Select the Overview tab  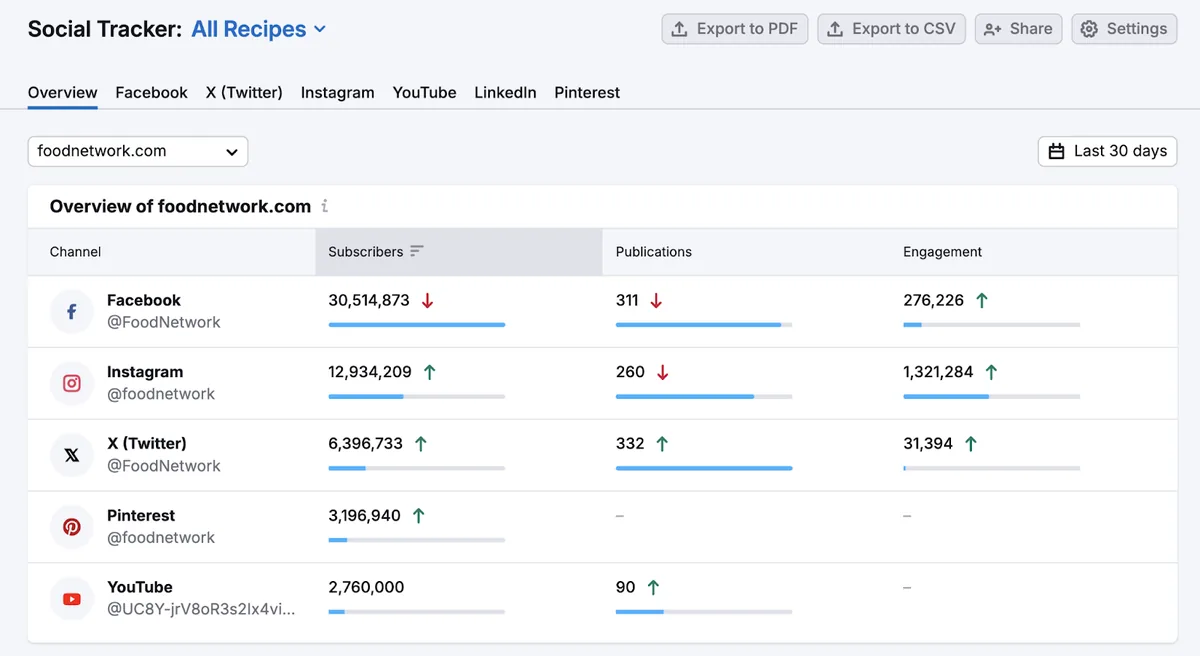[63, 92]
